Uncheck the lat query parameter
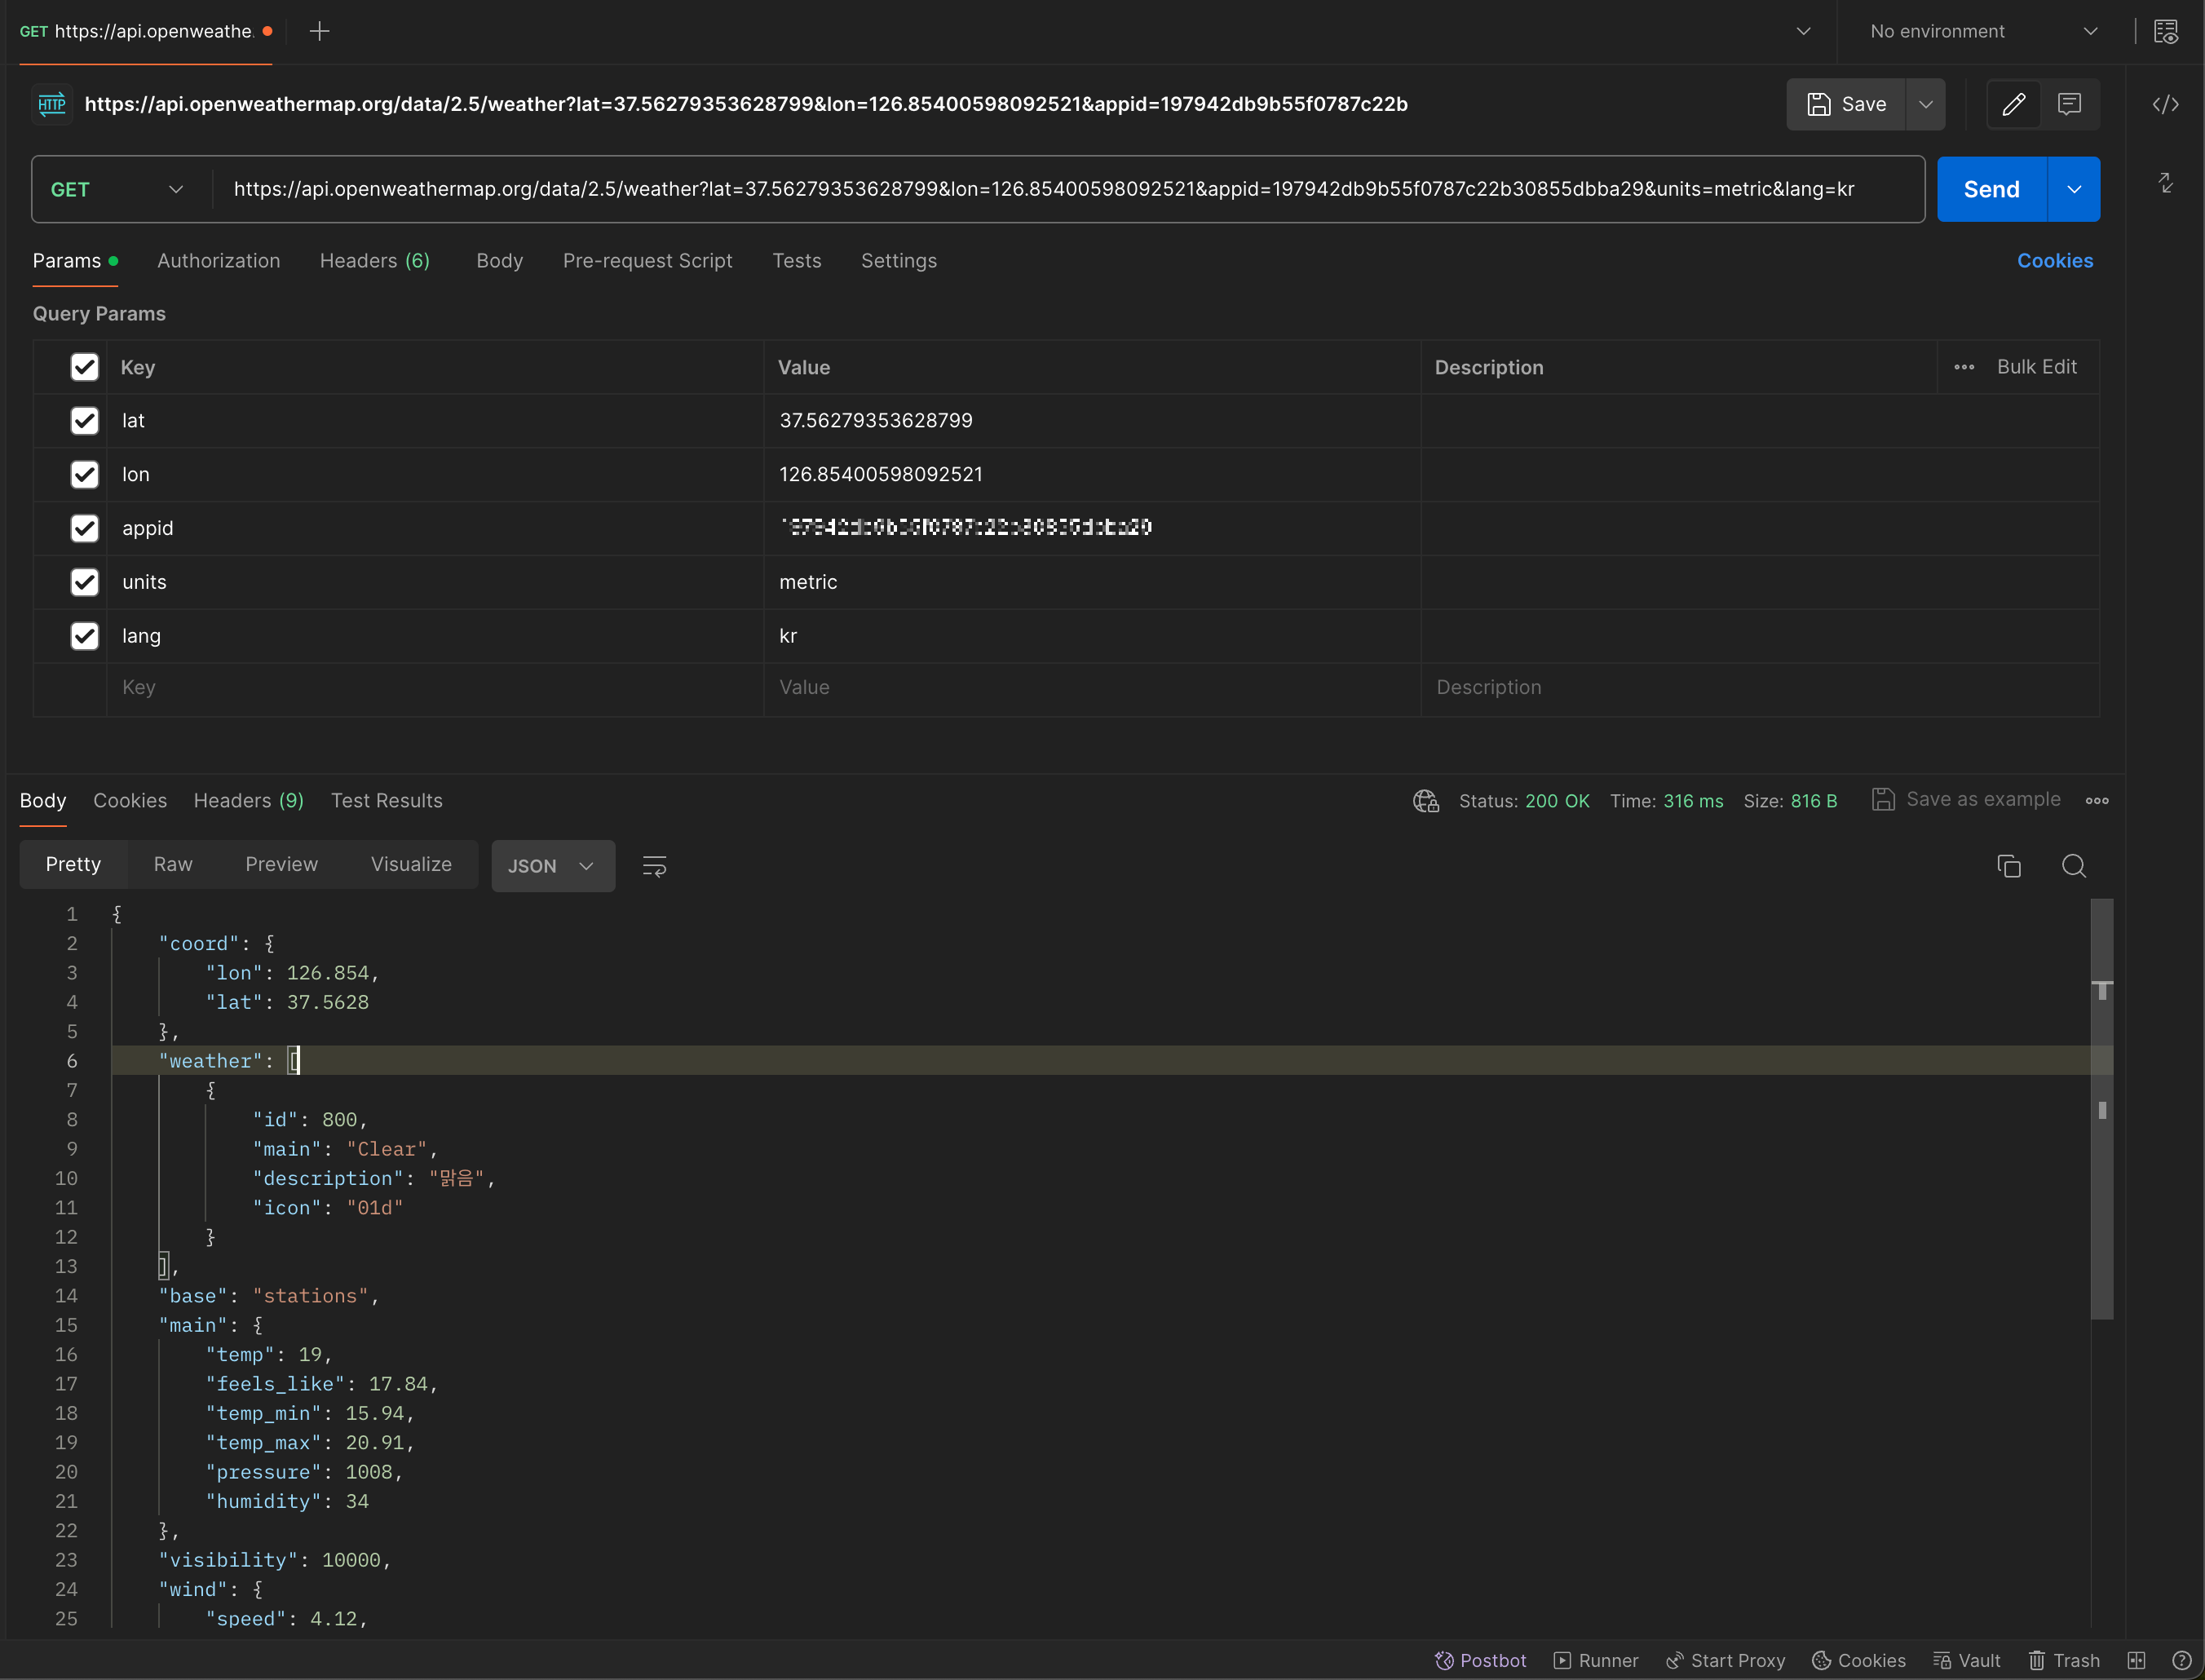This screenshot has width=2205, height=1680. coord(85,421)
